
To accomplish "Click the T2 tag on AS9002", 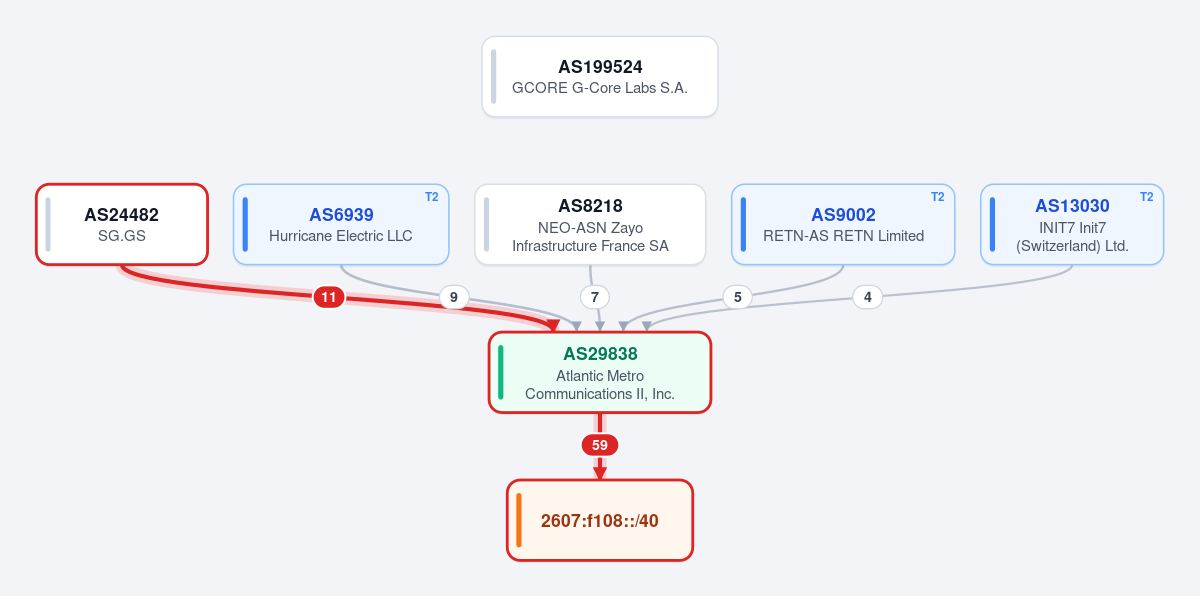I will [x=938, y=197].
